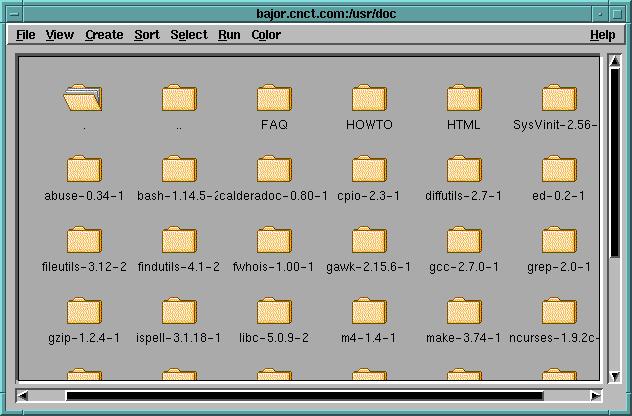
Task: Pick the gzip-1.2.4-1 folder icon
Action: click(x=84, y=312)
